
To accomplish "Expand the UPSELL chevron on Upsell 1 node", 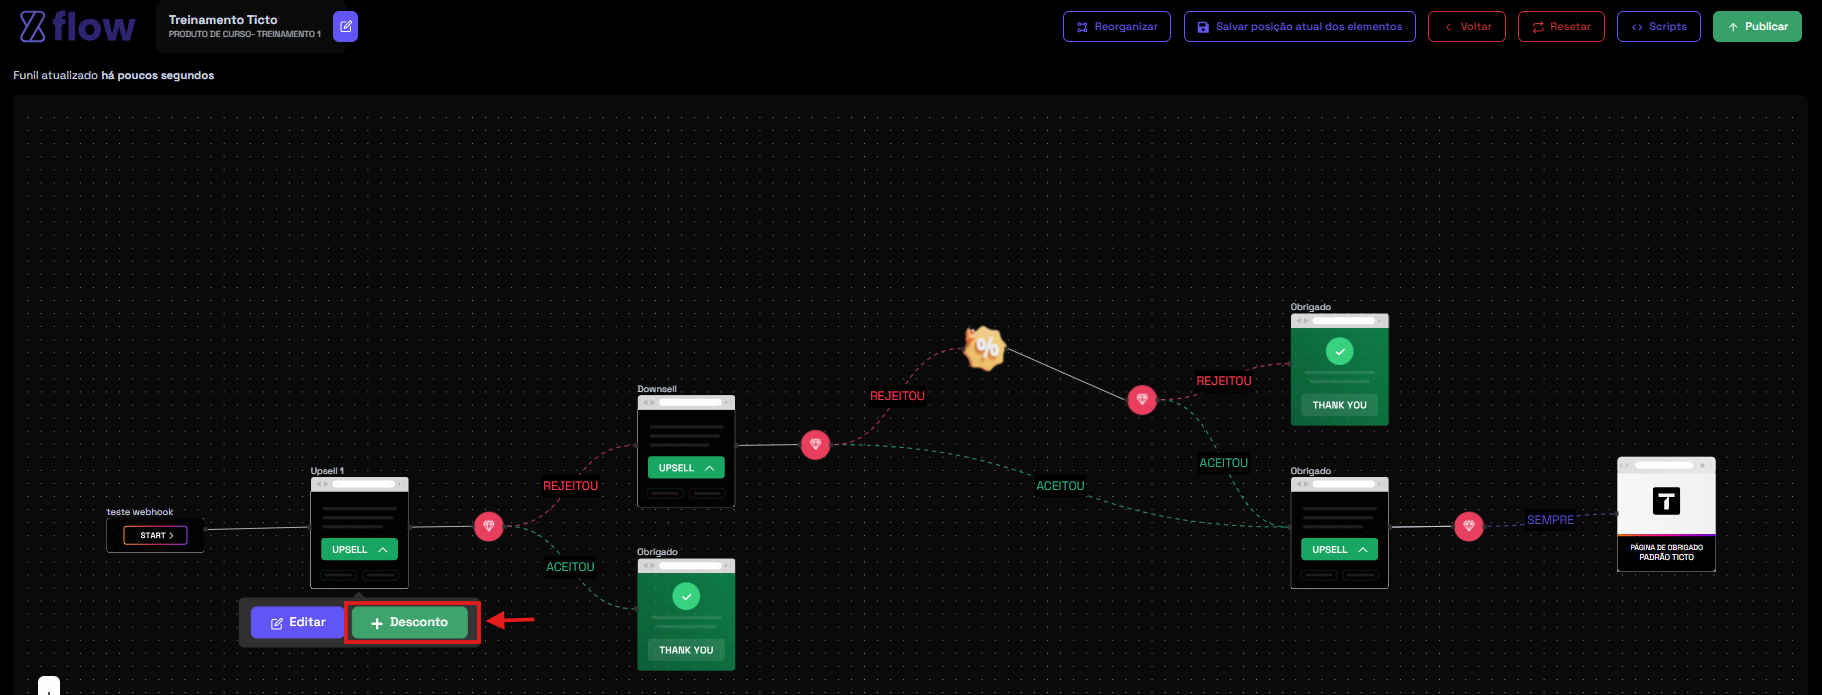I will [383, 550].
